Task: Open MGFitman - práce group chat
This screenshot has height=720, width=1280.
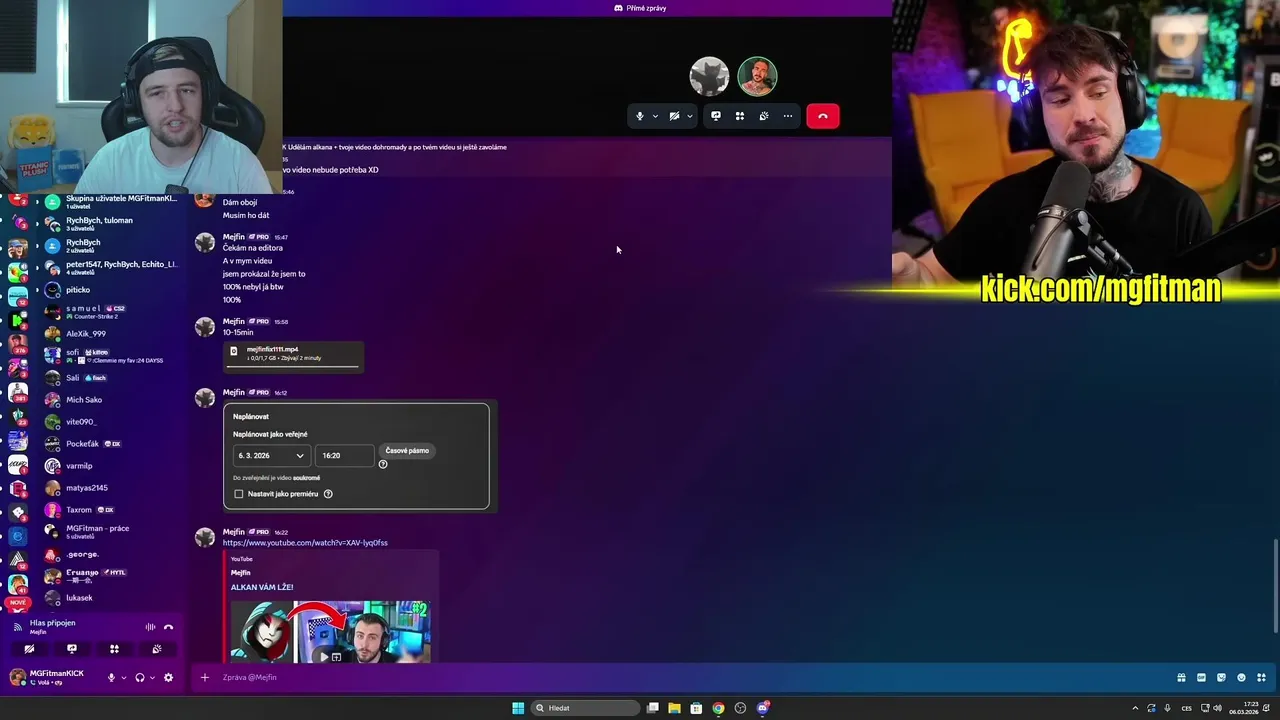Action: (x=110, y=531)
